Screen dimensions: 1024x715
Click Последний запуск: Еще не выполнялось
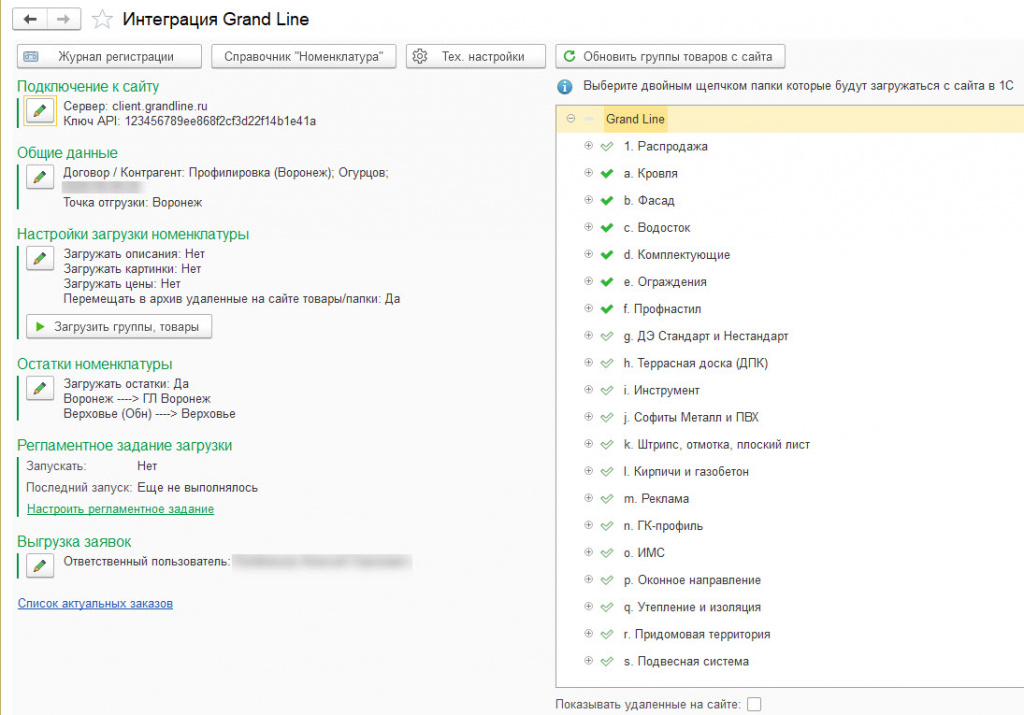[x=142, y=488]
